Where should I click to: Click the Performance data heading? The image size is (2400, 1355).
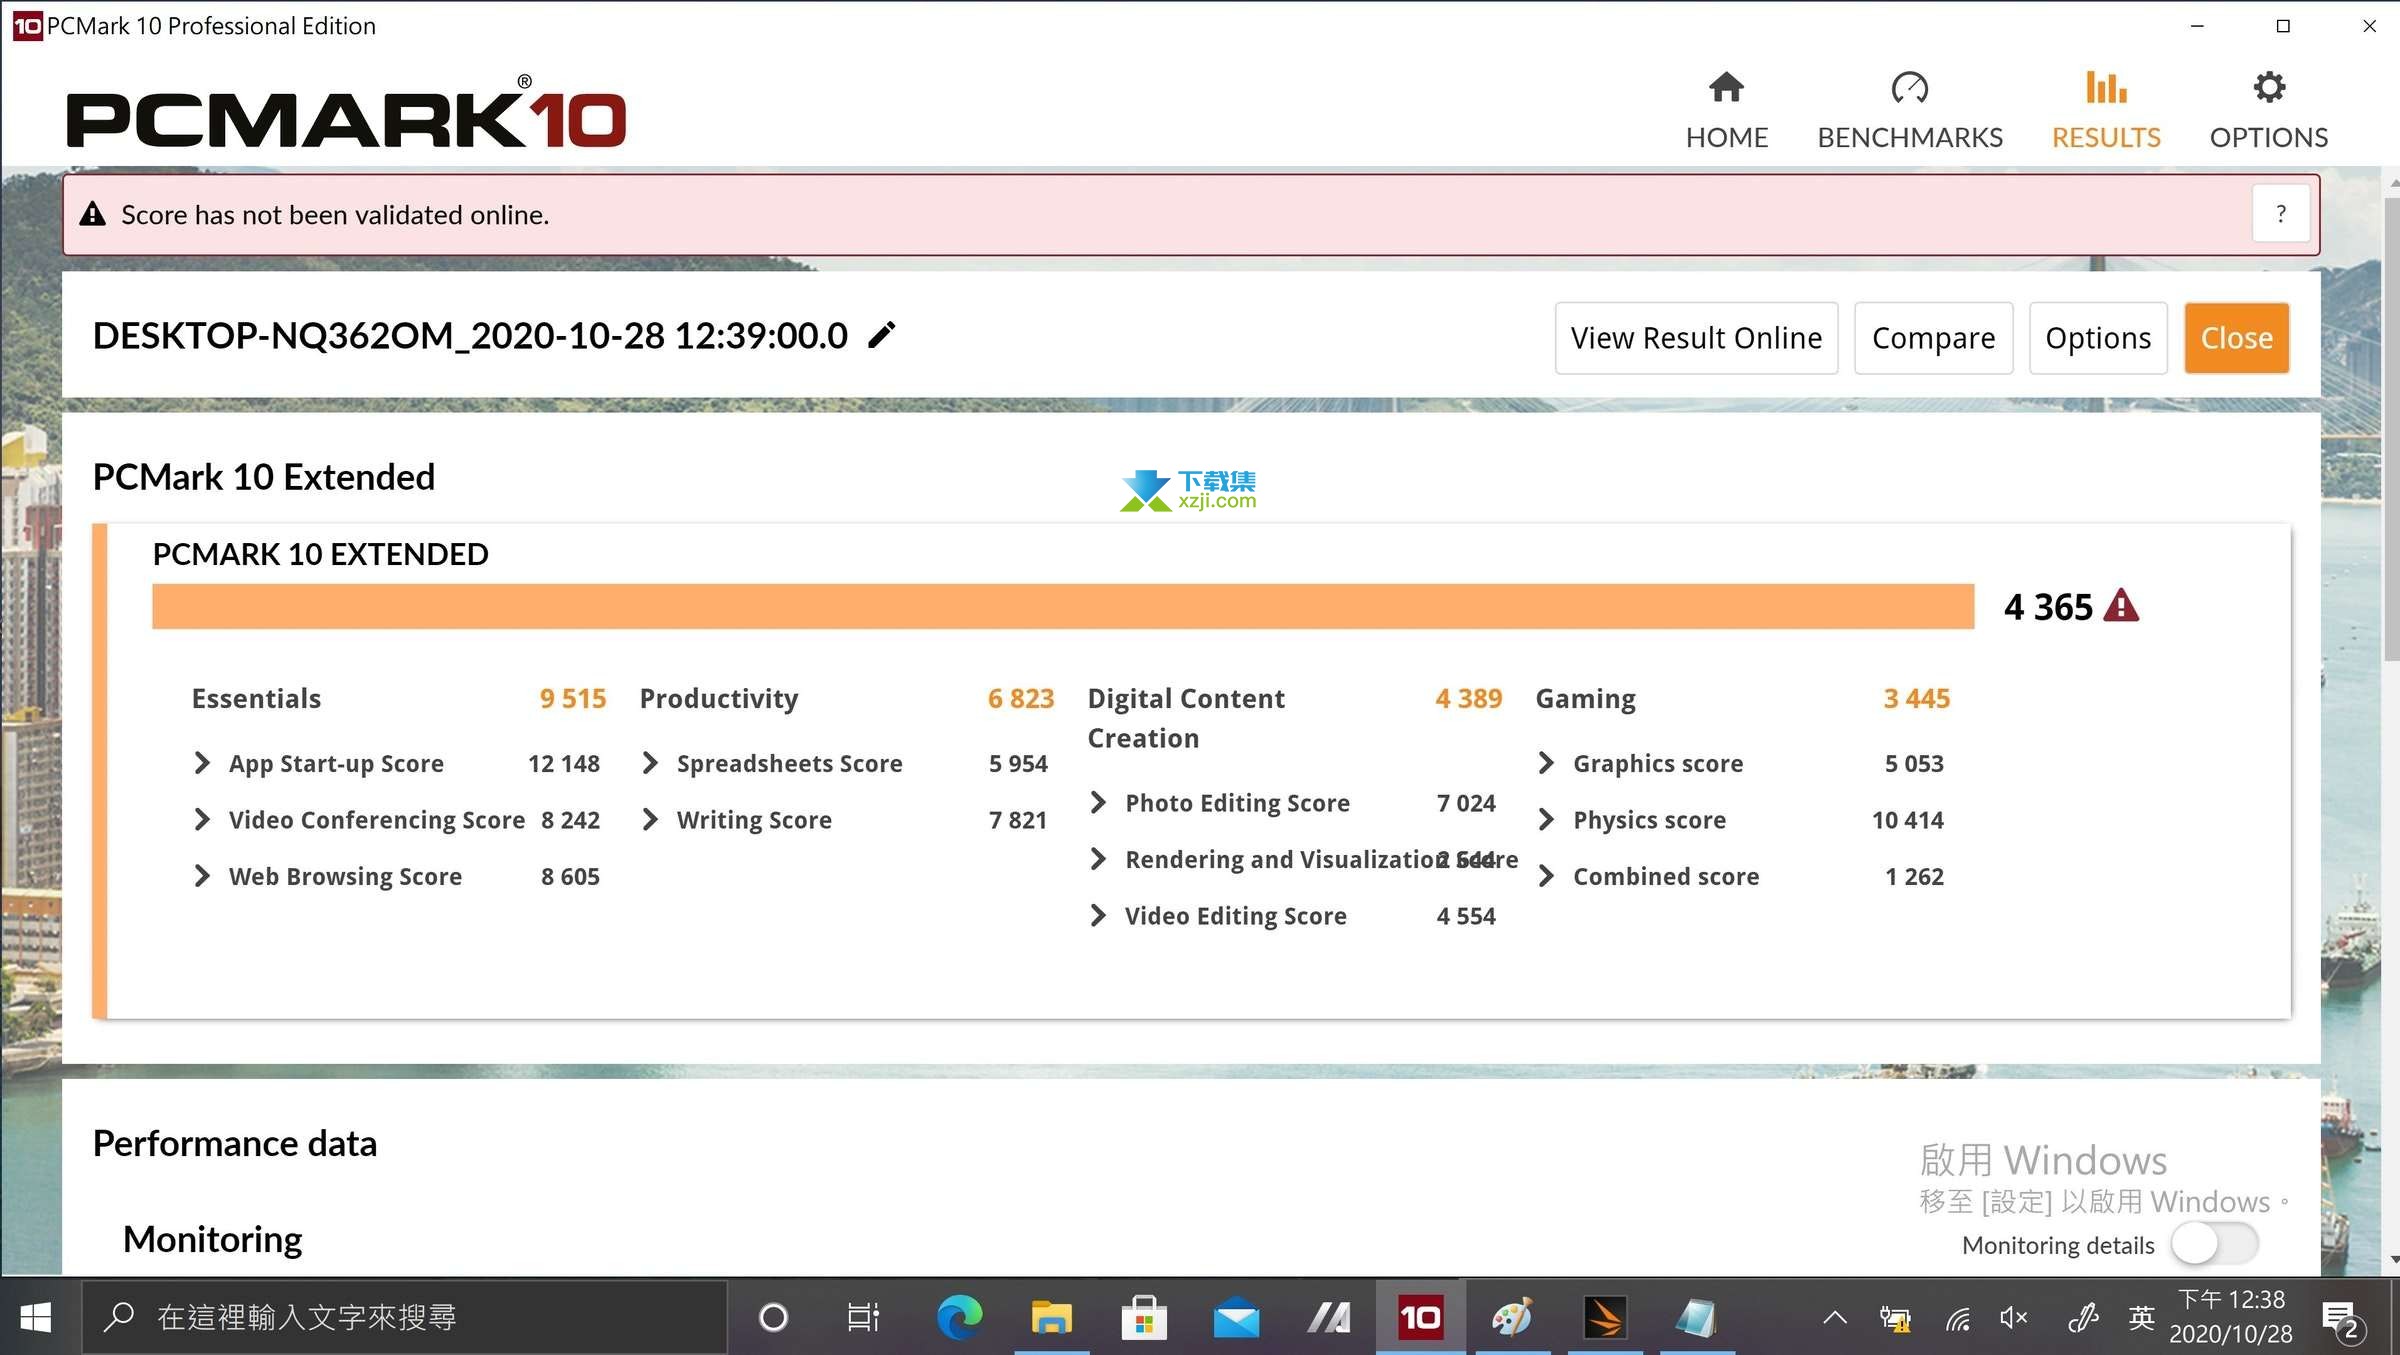pos(235,1143)
